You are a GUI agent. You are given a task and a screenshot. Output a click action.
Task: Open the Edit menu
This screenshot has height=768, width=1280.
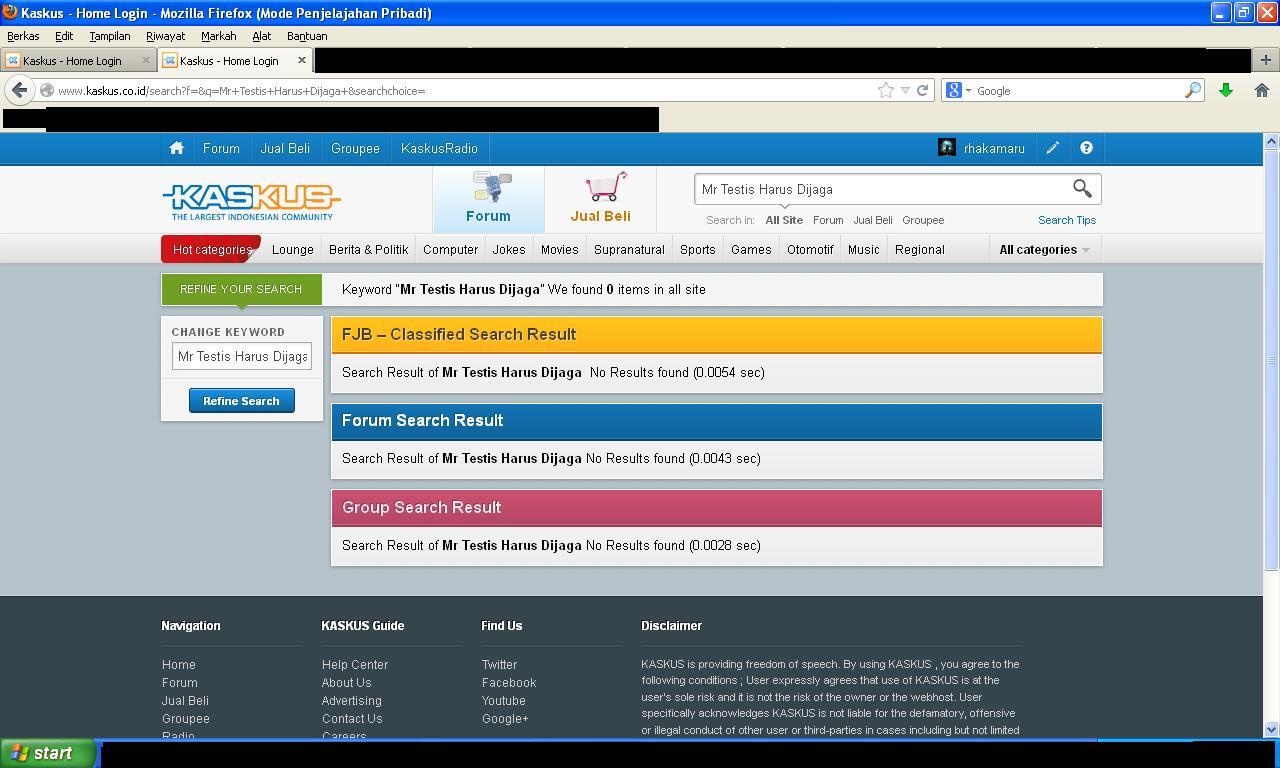click(x=64, y=36)
